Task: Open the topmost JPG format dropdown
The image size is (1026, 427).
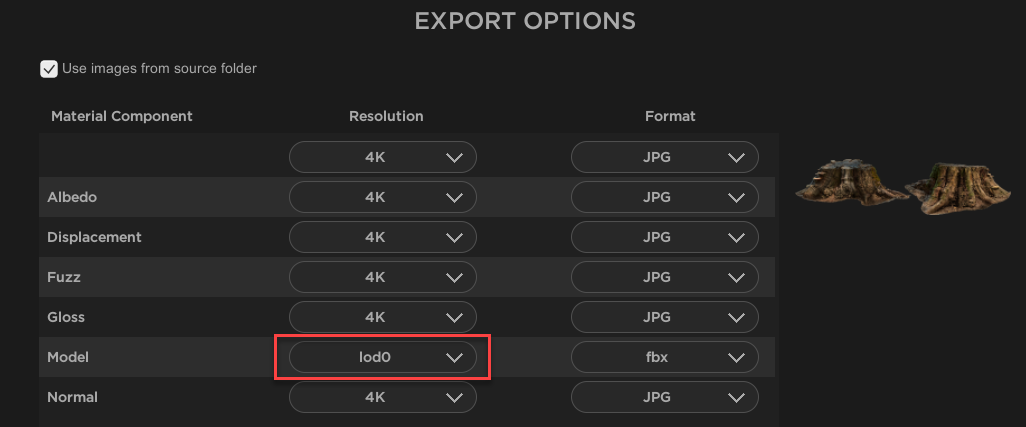Action: pos(665,158)
